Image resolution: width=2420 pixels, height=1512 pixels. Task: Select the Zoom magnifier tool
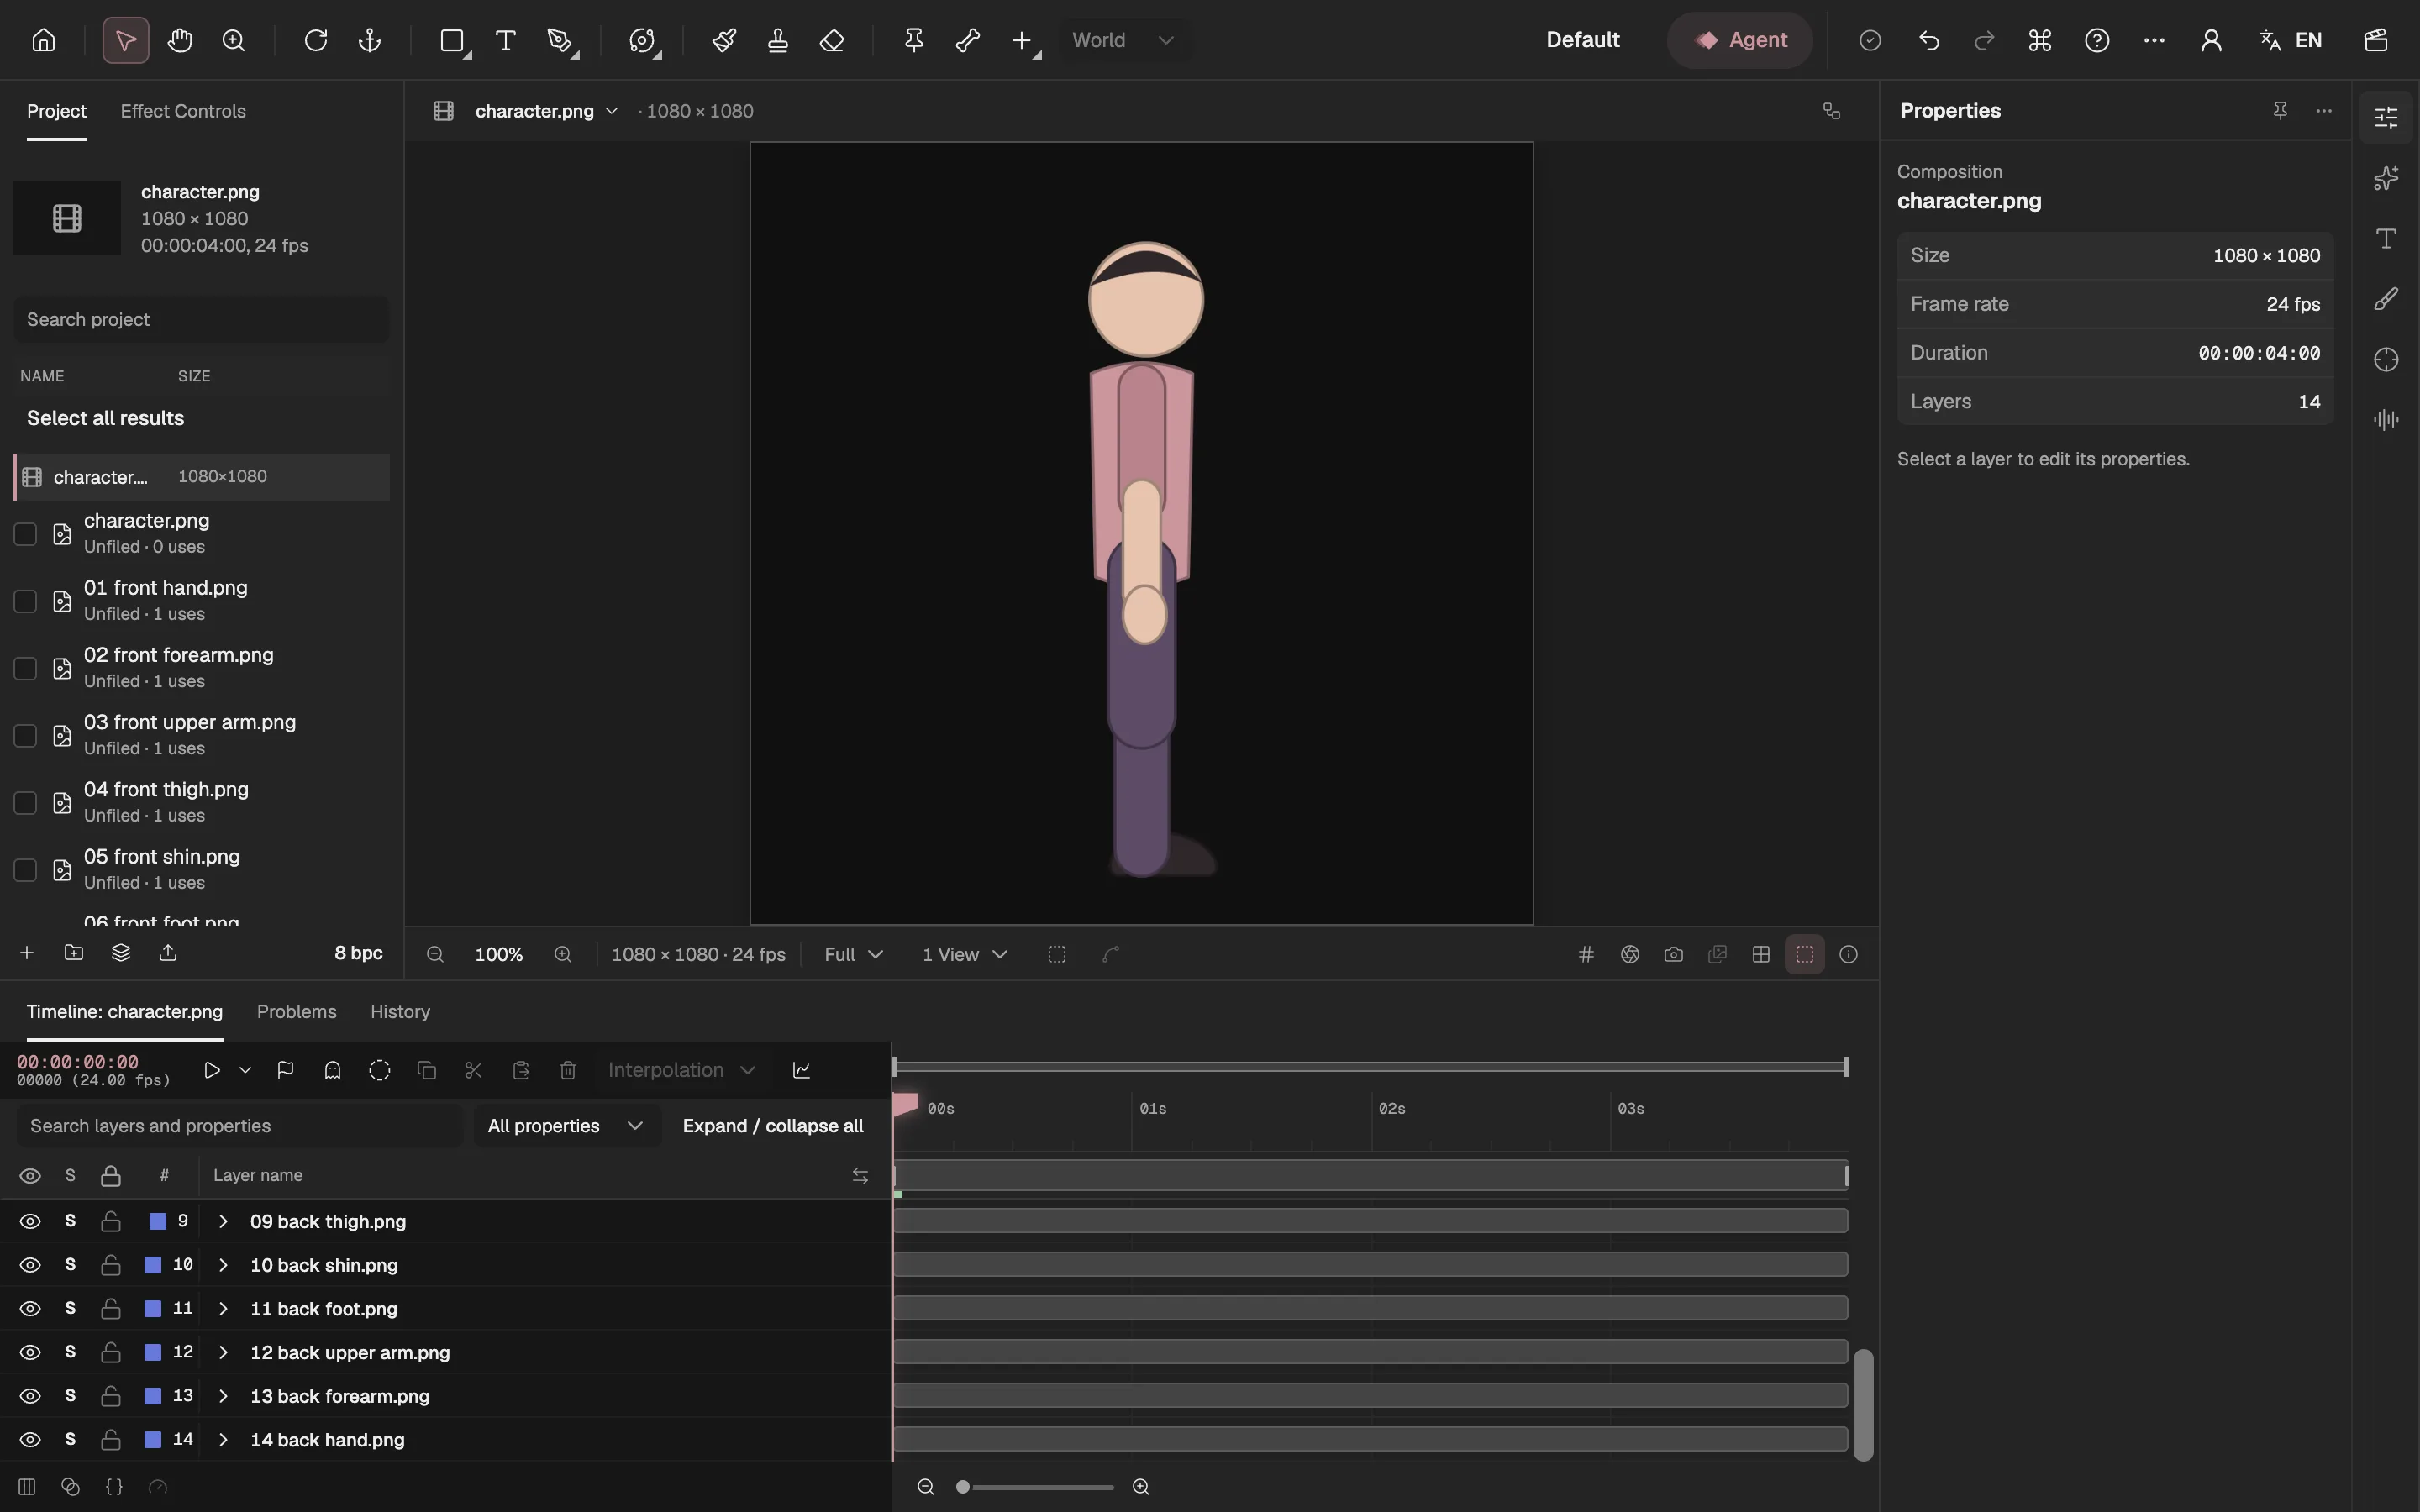(234, 40)
